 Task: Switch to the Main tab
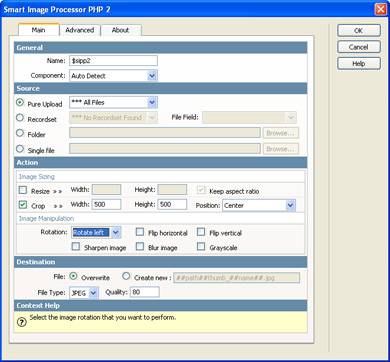[x=39, y=30]
